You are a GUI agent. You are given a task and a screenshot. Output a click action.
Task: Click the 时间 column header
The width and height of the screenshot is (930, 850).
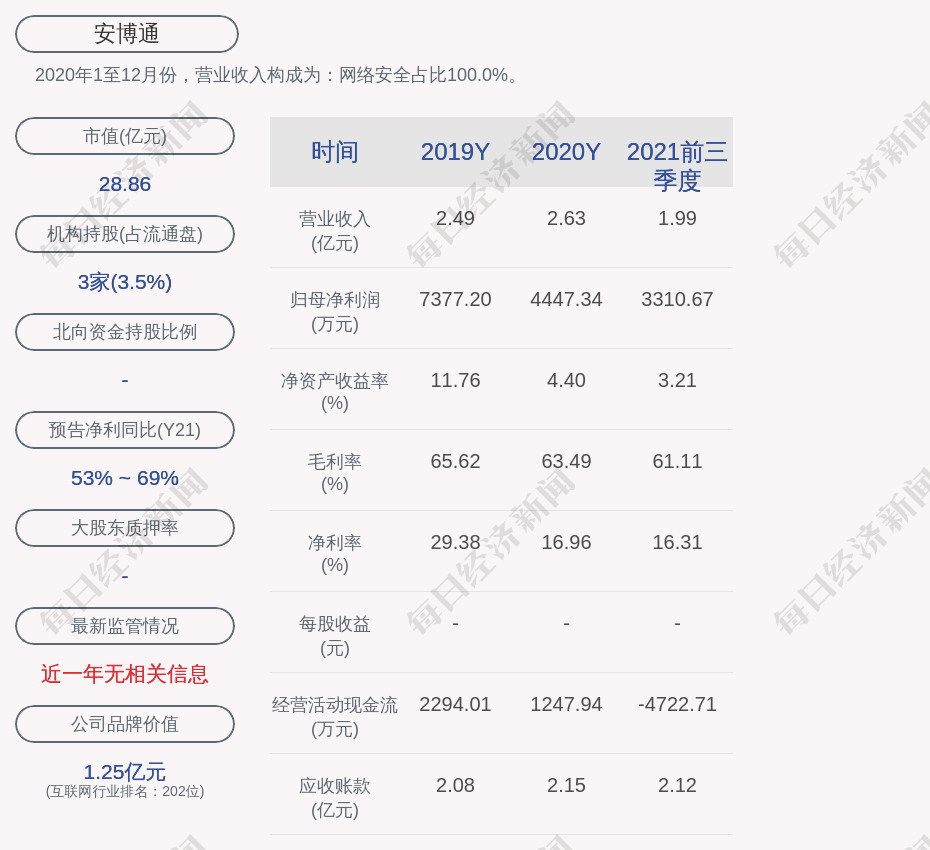pyautogui.click(x=335, y=152)
